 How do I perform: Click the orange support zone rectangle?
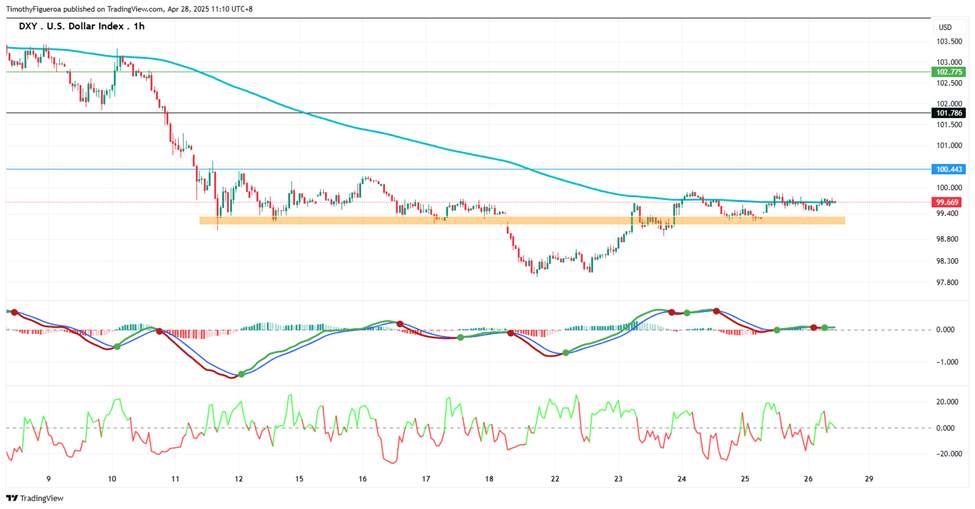click(x=522, y=220)
